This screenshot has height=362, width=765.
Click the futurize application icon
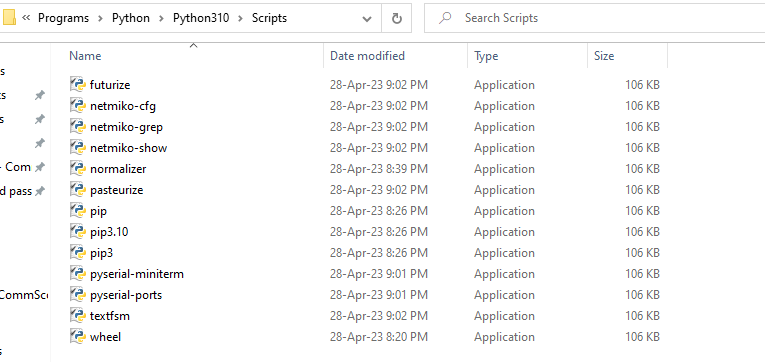click(78, 84)
